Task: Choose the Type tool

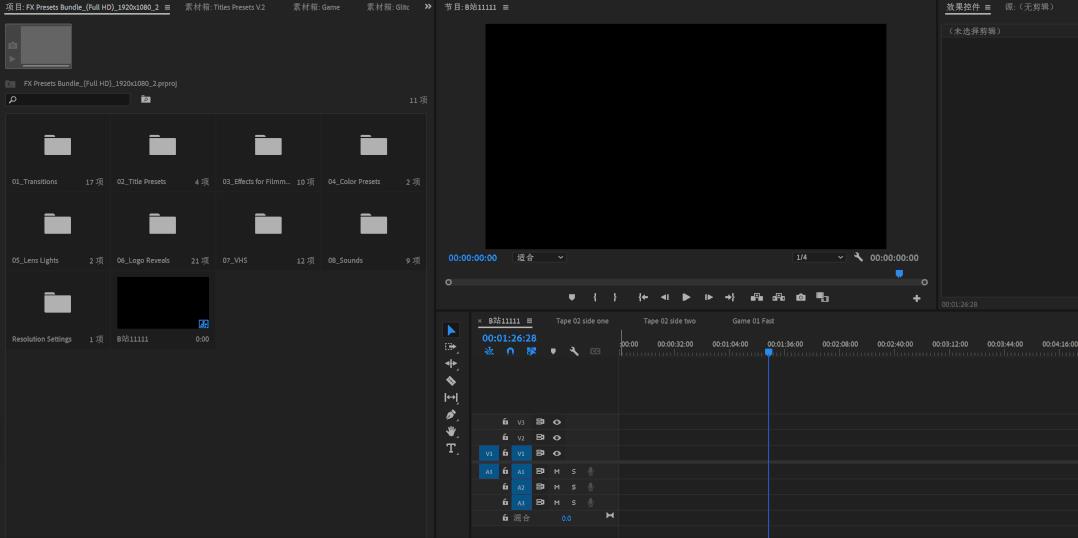Action: click(451, 448)
